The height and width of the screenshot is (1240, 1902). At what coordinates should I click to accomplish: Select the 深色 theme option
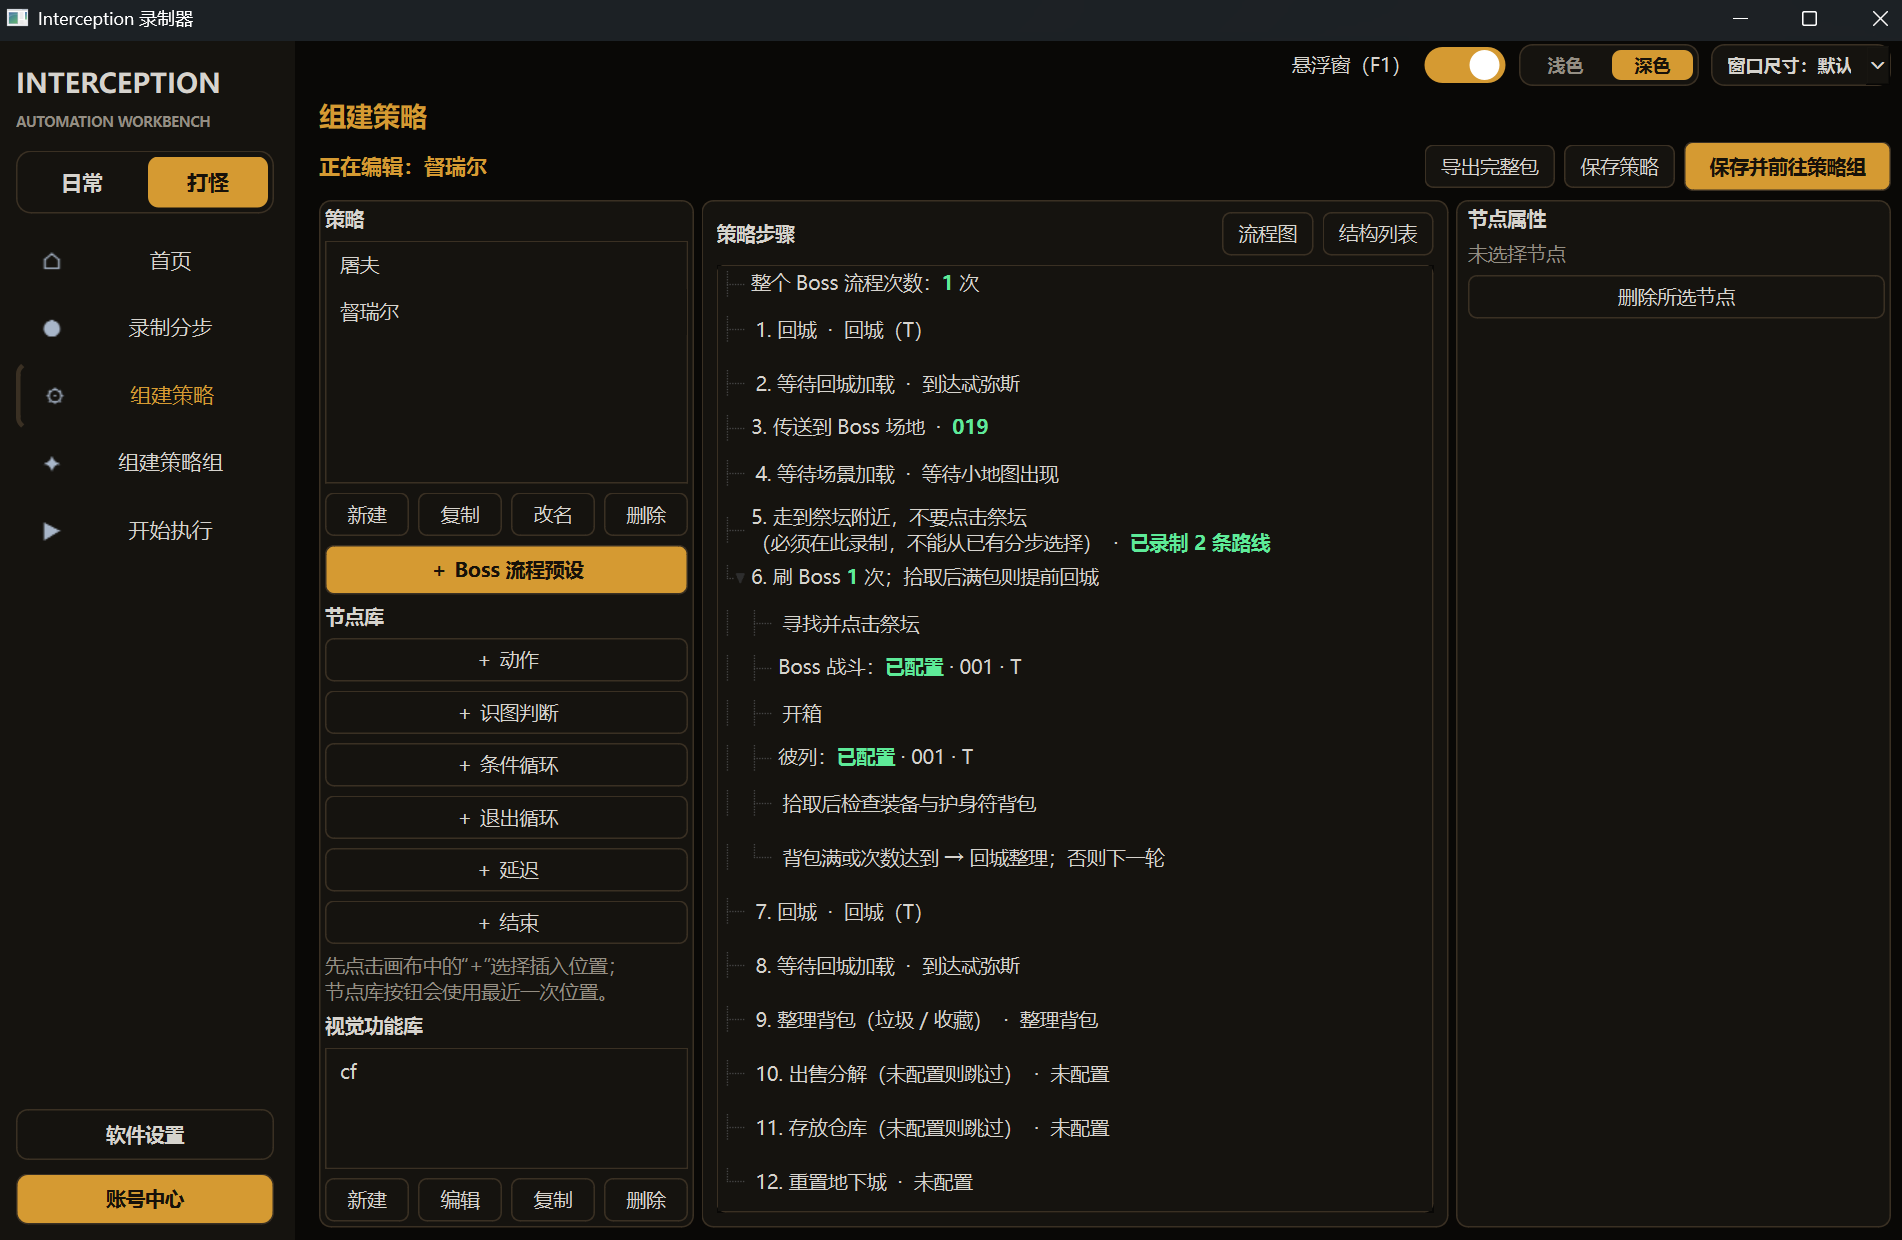[1652, 65]
